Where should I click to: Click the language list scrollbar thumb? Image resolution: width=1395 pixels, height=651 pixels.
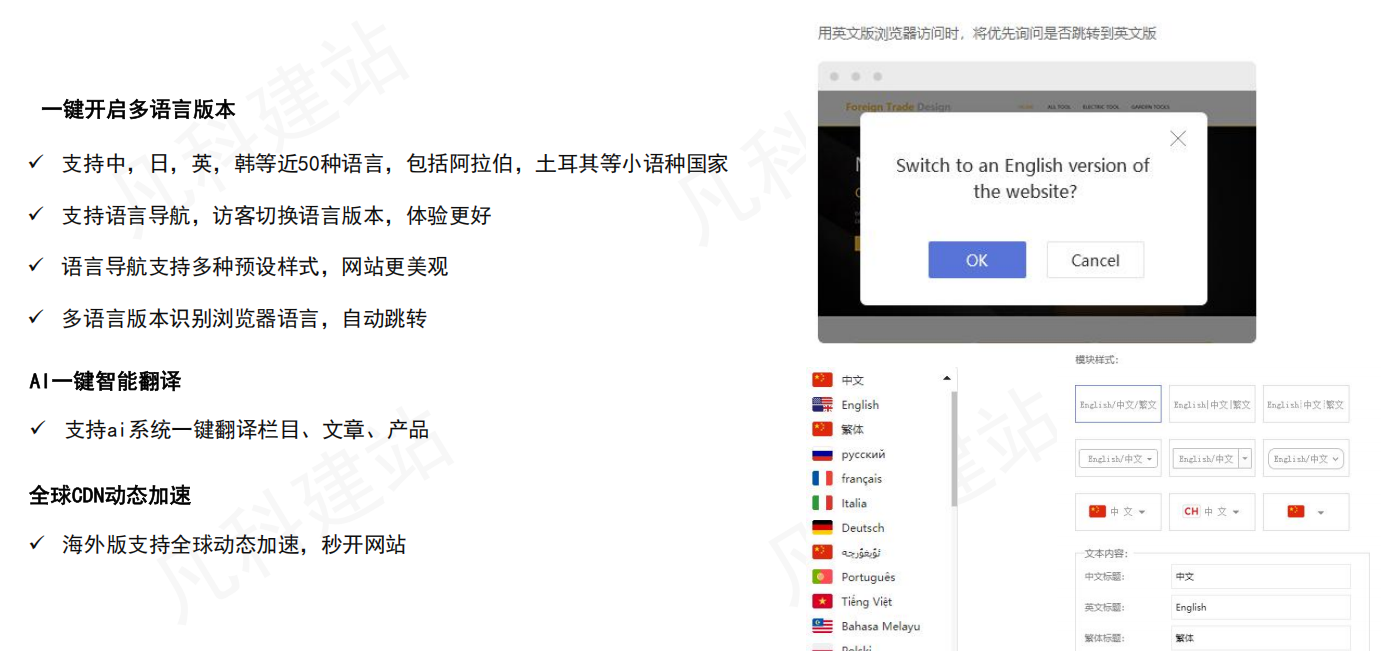click(x=954, y=448)
